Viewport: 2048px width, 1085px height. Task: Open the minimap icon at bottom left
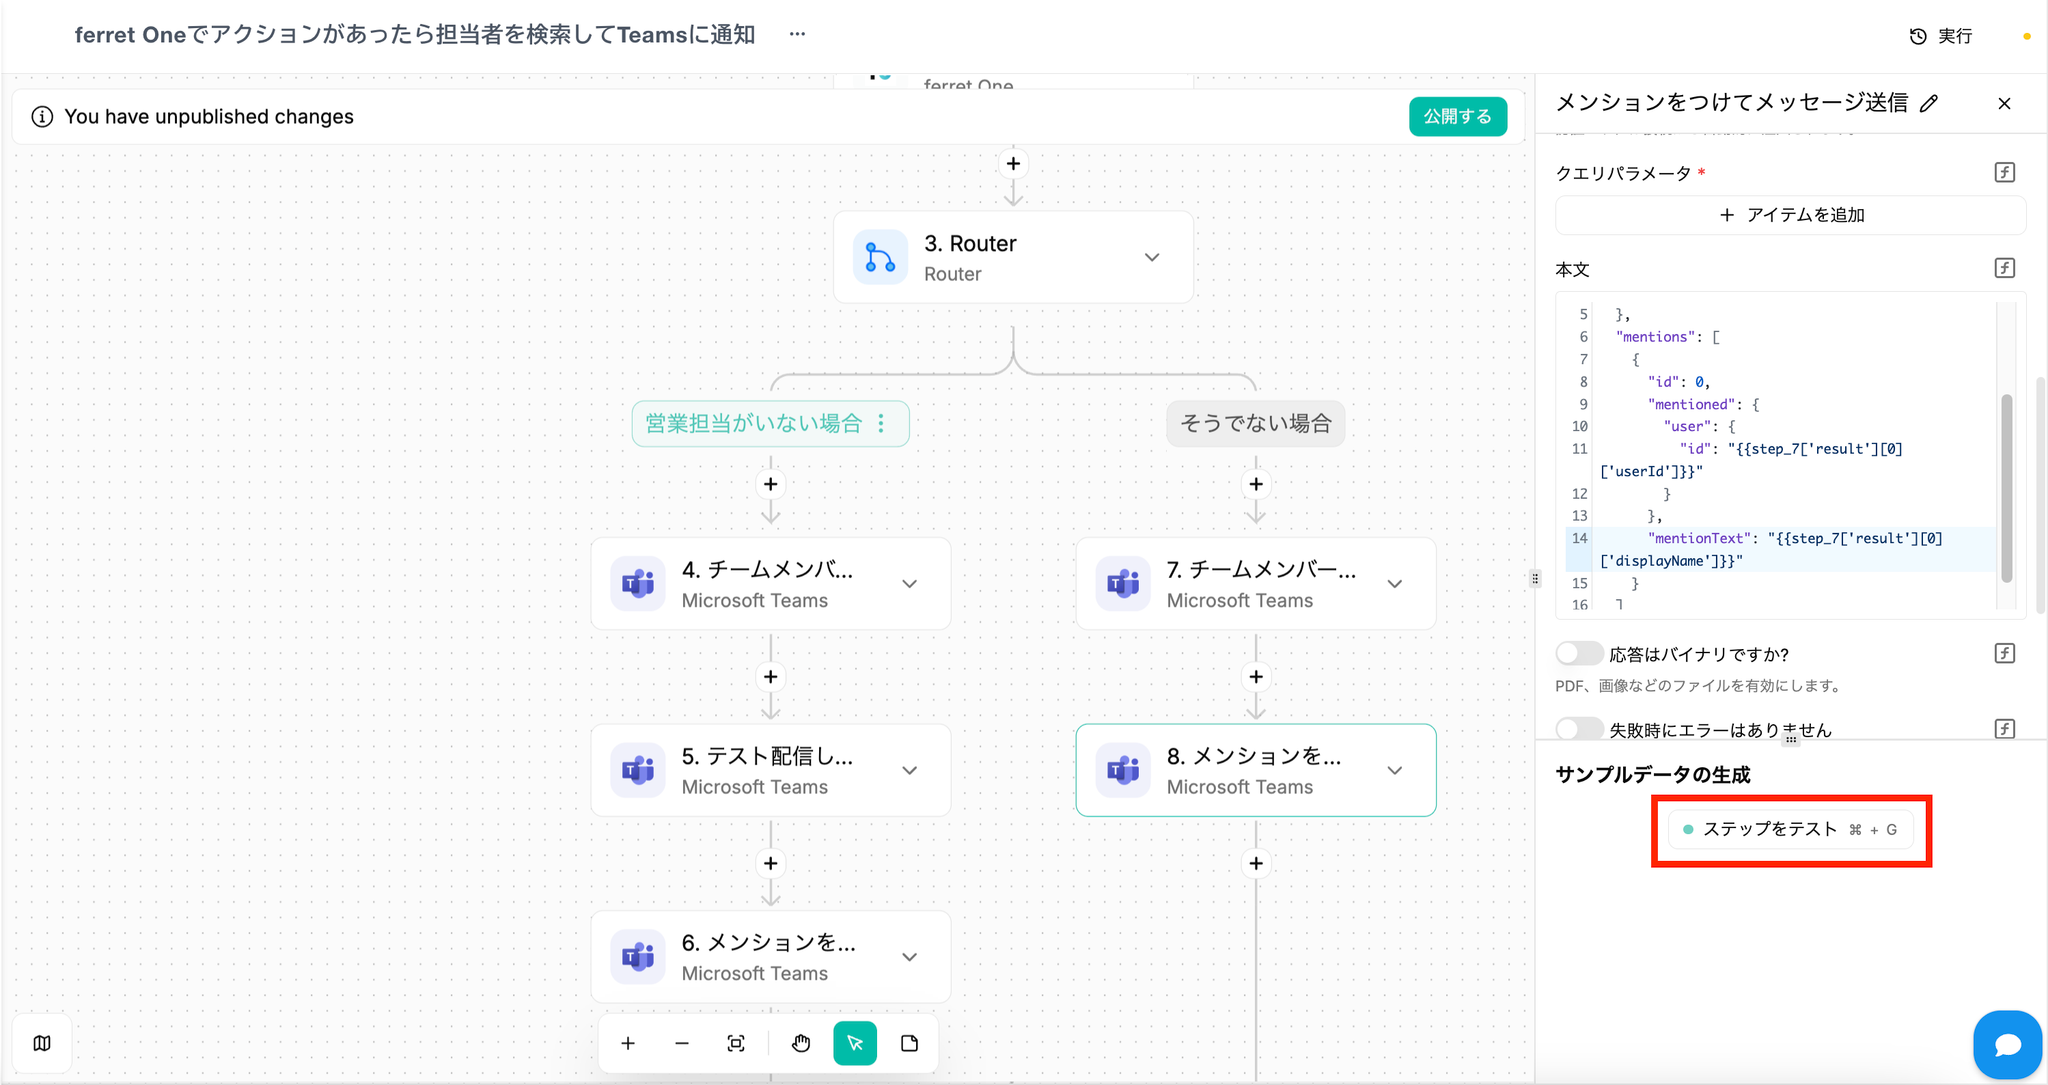click(x=42, y=1043)
